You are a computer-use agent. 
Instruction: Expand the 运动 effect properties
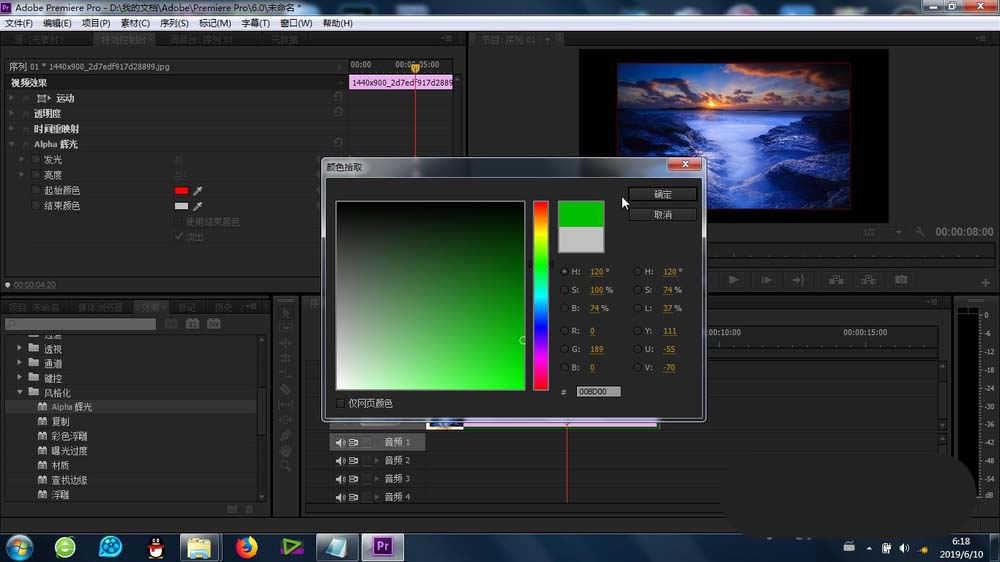[x=11, y=98]
